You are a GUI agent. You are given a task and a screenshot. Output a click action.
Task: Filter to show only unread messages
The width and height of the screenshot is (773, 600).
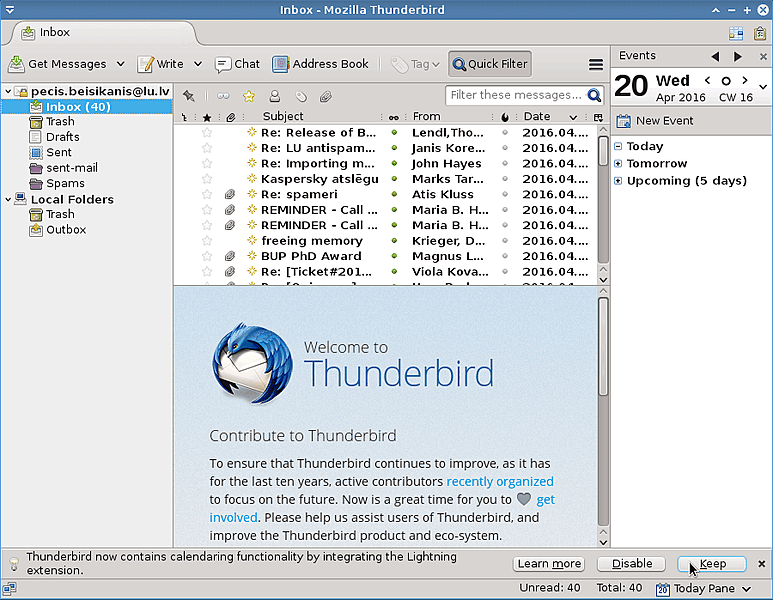point(223,96)
